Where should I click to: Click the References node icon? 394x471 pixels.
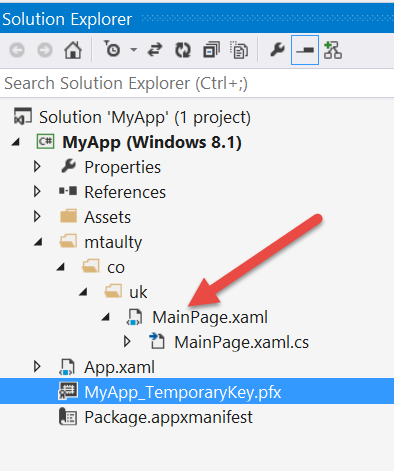(68, 191)
